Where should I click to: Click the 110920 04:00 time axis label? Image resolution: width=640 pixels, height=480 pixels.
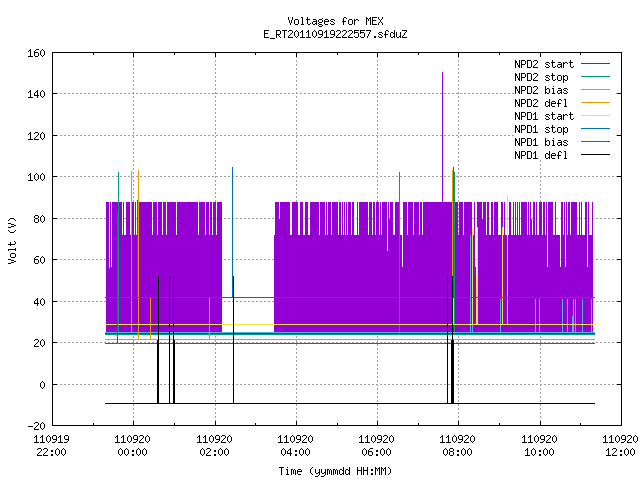[x=295, y=446]
